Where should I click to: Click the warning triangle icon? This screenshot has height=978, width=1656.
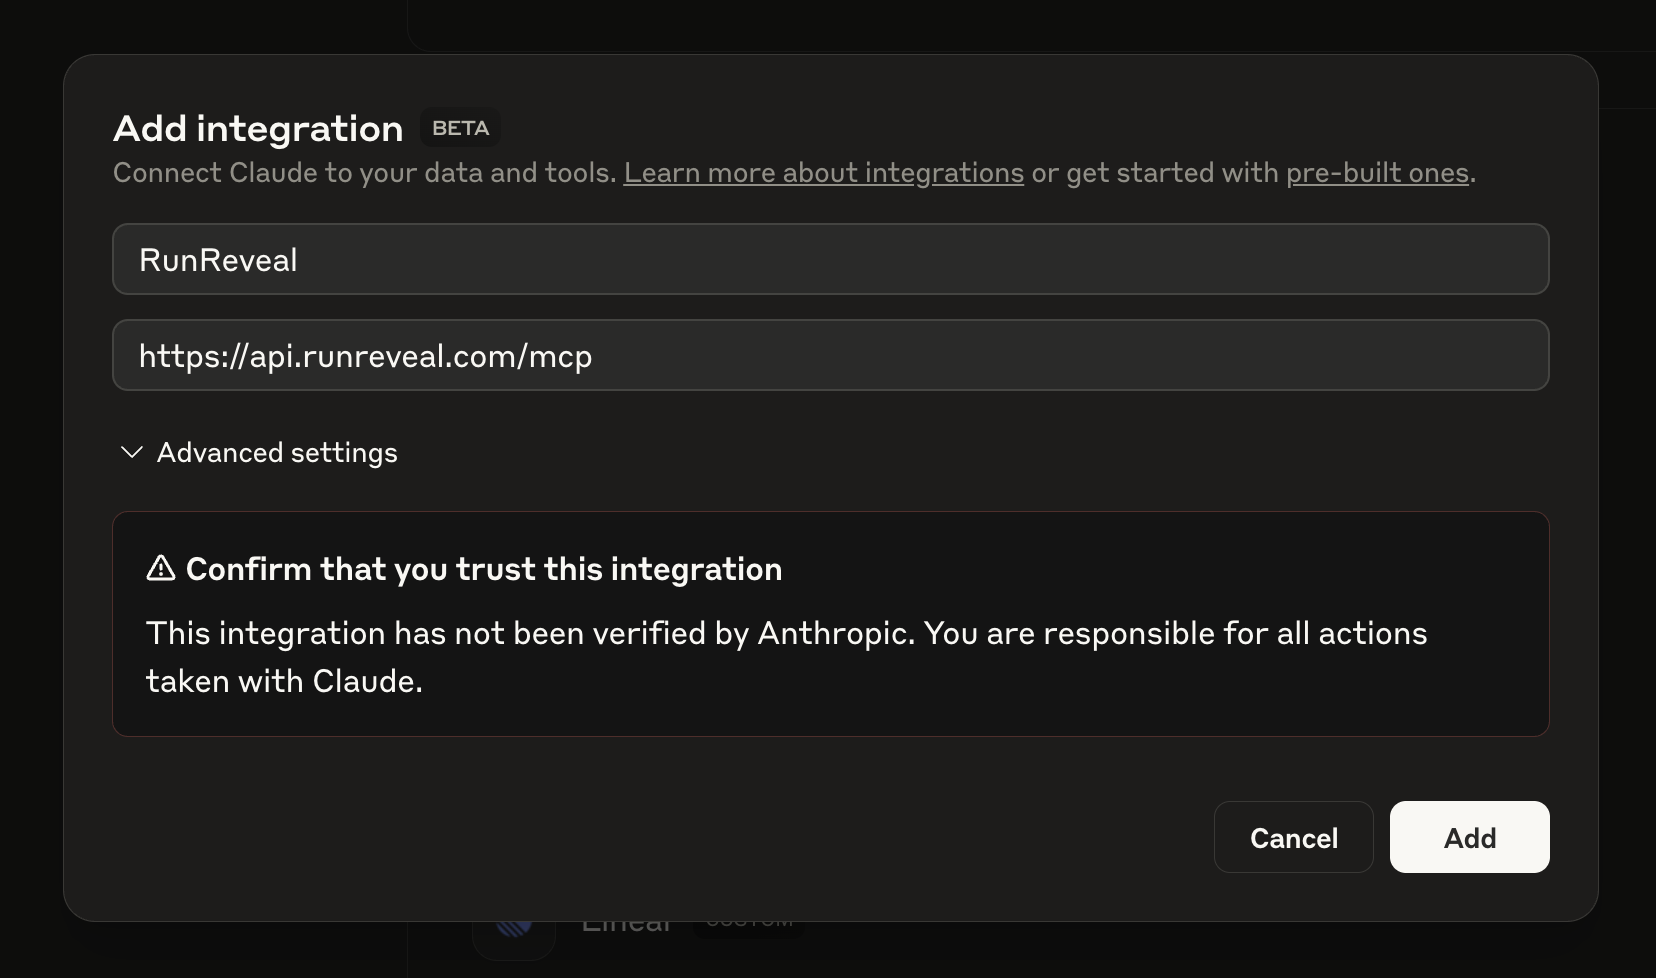pyautogui.click(x=160, y=568)
